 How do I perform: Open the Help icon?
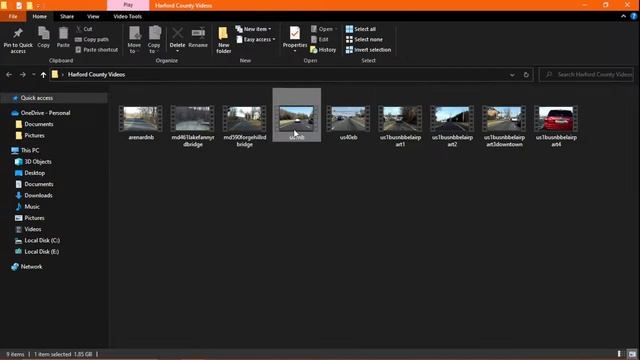[633, 16]
